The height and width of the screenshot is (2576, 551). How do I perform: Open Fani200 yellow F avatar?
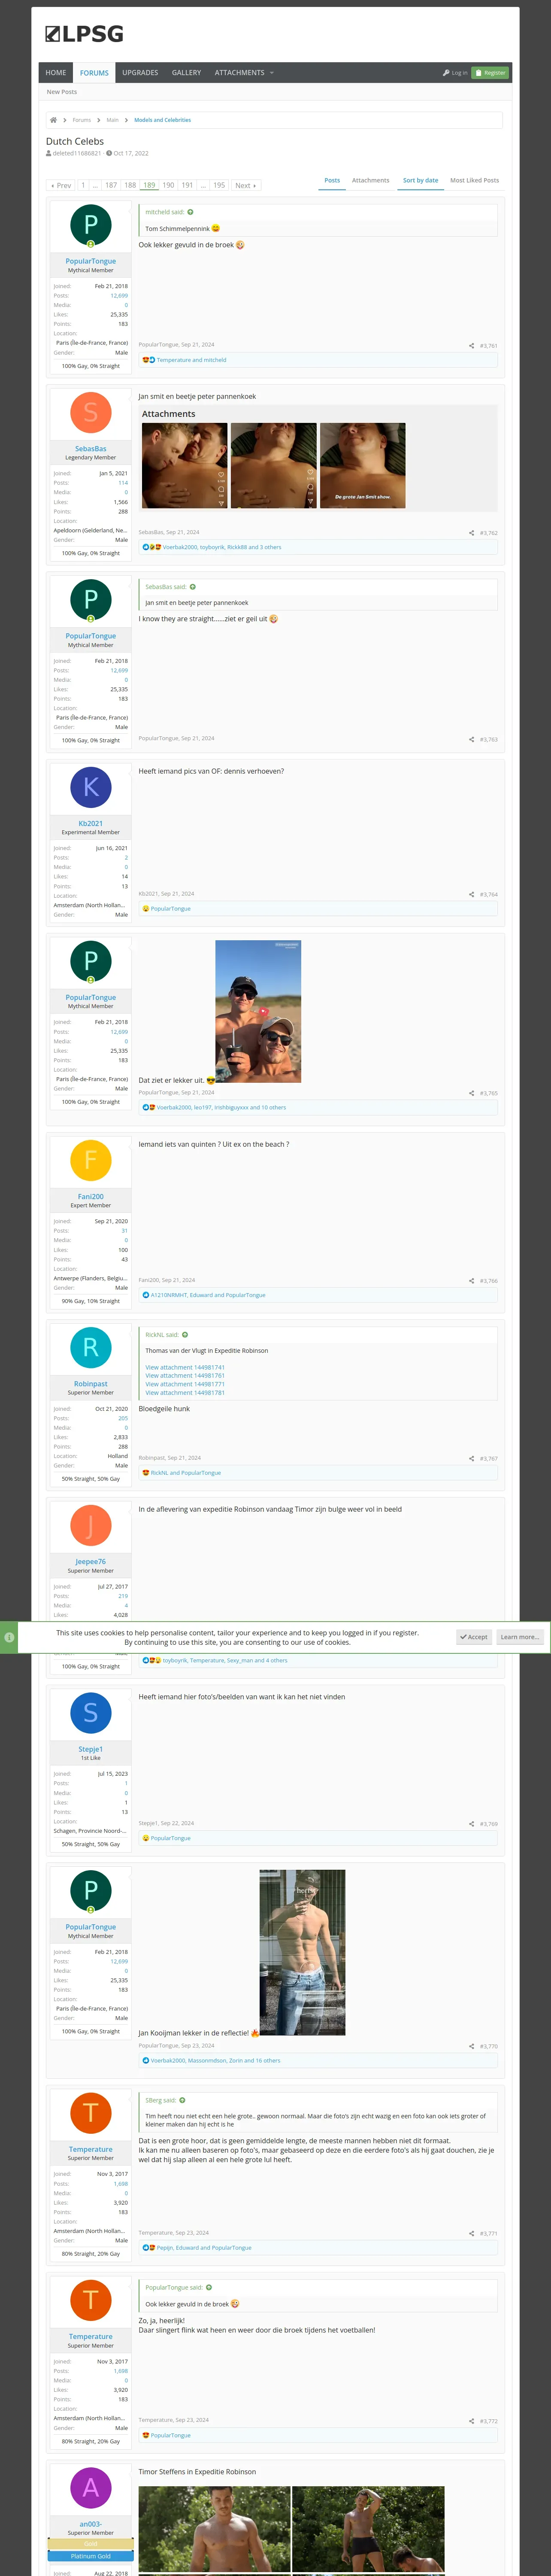click(x=91, y=1160)
